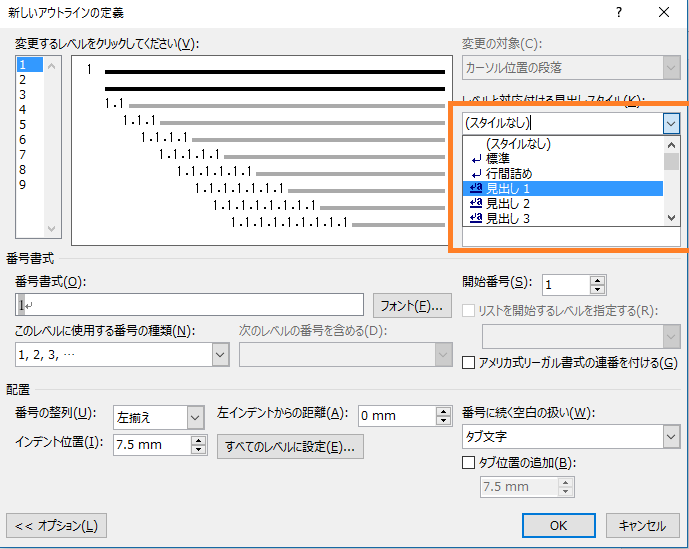The width and height of the screenshot is (689, 549).
Task: Select level 6 in the level list
Action: click(x=29, y=140)
